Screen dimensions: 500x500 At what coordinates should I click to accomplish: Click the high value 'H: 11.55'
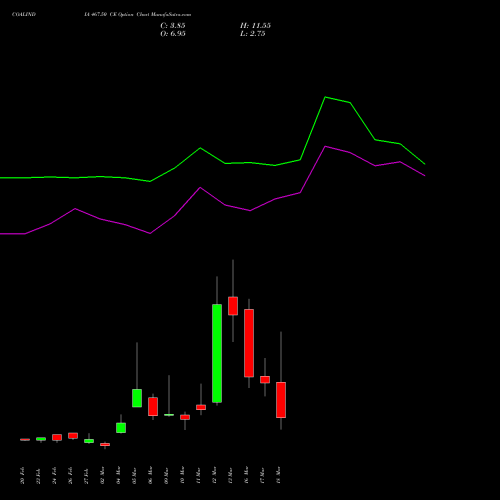click(255, 26)
